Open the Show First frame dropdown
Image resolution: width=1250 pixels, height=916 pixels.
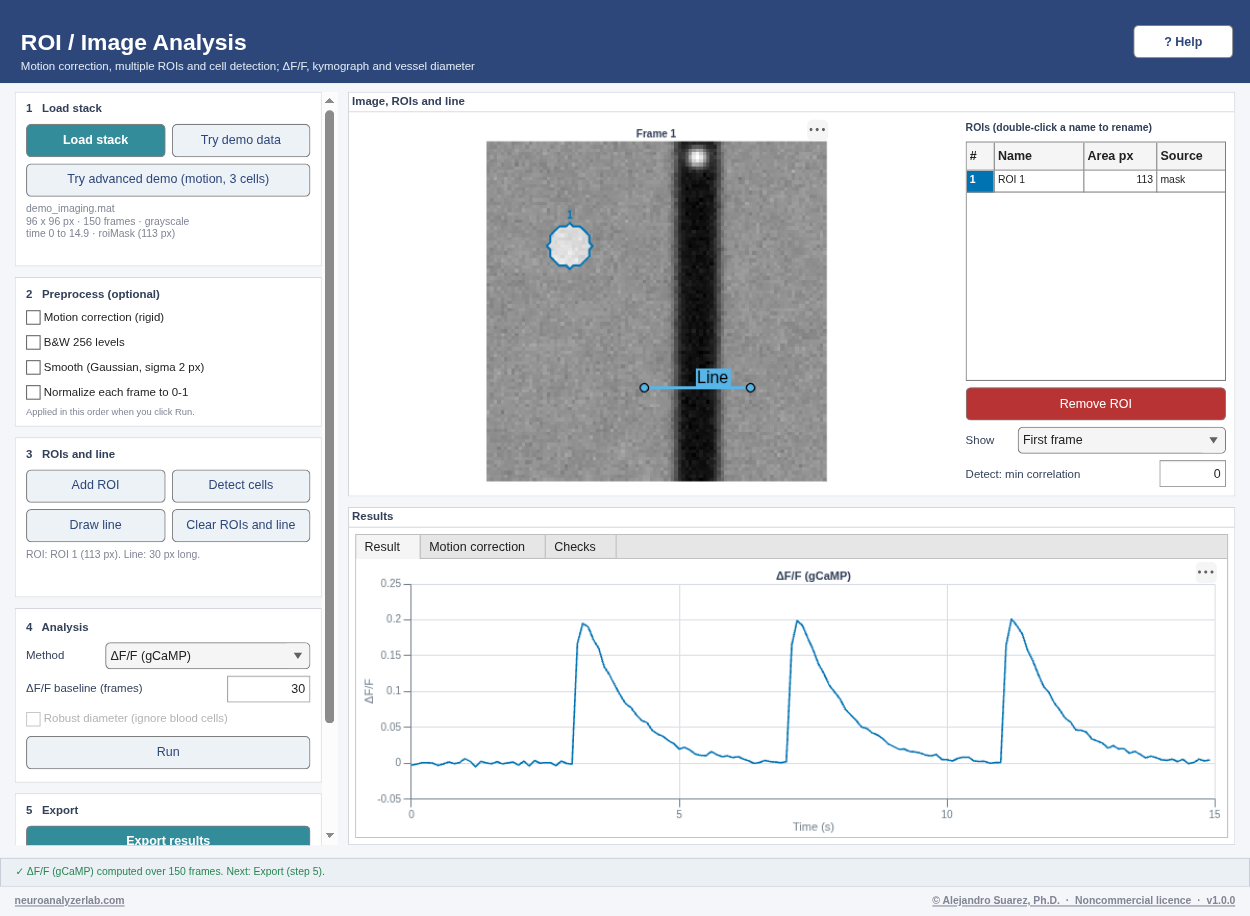click(x=1121, y=440)
